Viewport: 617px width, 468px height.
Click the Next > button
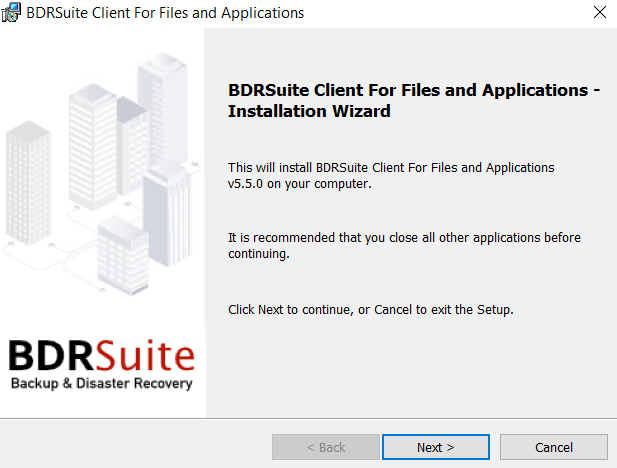click(x=436, y=447)
